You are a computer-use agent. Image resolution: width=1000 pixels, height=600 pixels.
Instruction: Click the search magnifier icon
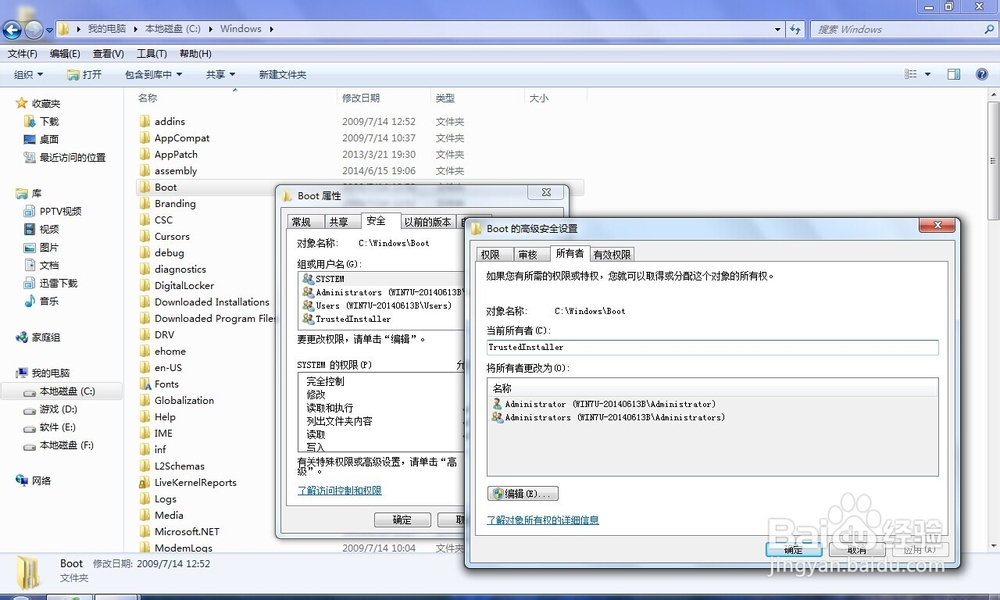point(989,29)
